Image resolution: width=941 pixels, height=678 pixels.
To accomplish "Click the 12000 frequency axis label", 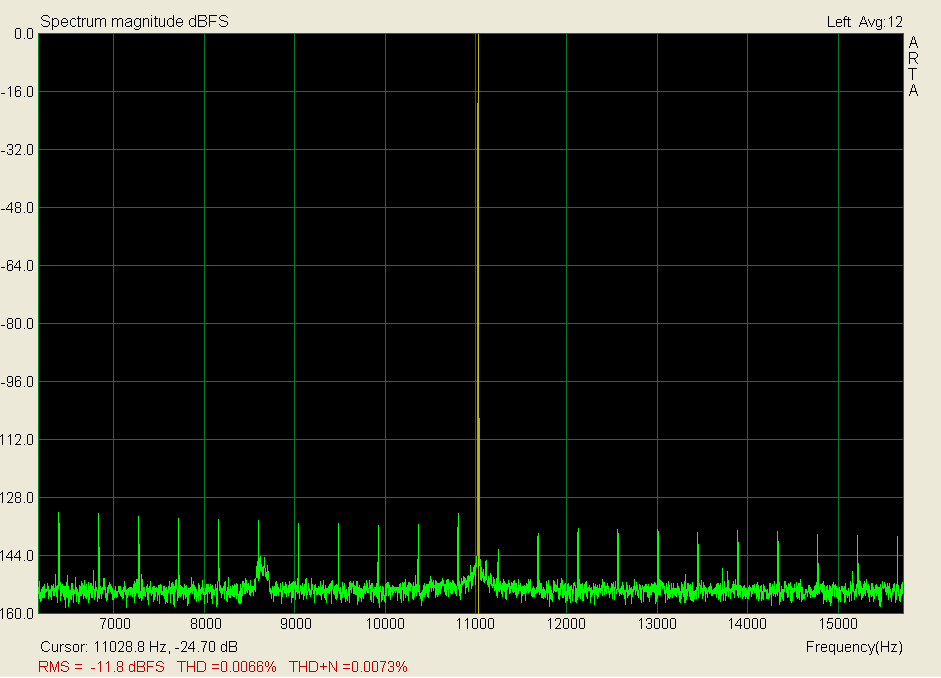I will click(x=566, y=624).
